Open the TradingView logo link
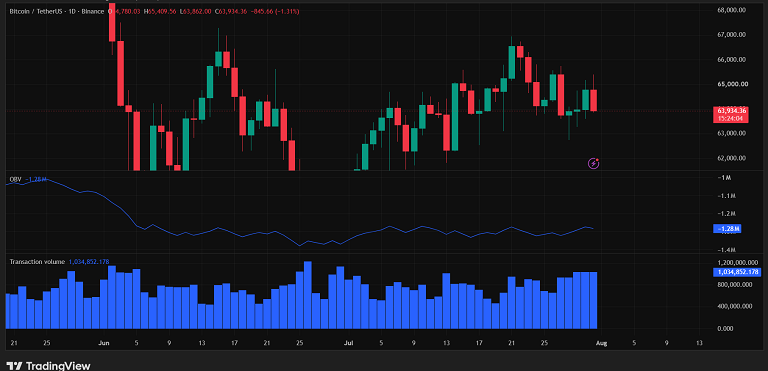The width and height of the screenshot is (768, 371). (49, 366)
